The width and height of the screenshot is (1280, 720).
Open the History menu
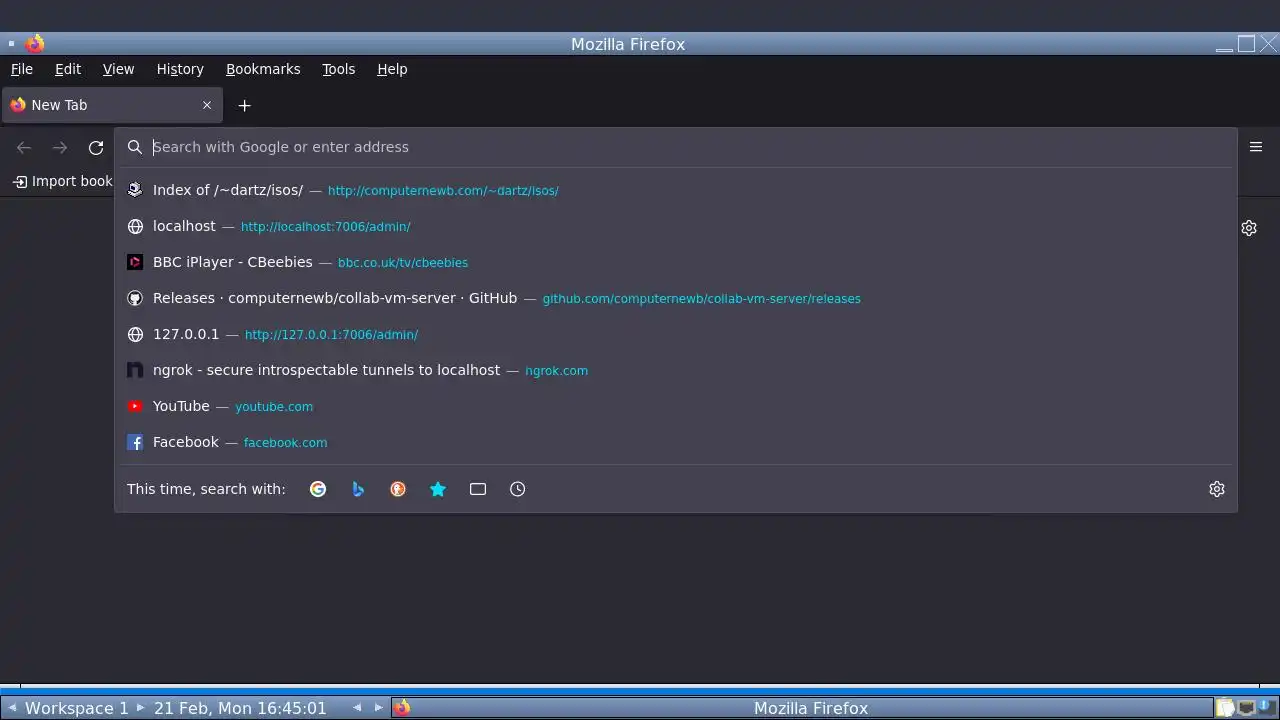180,69
